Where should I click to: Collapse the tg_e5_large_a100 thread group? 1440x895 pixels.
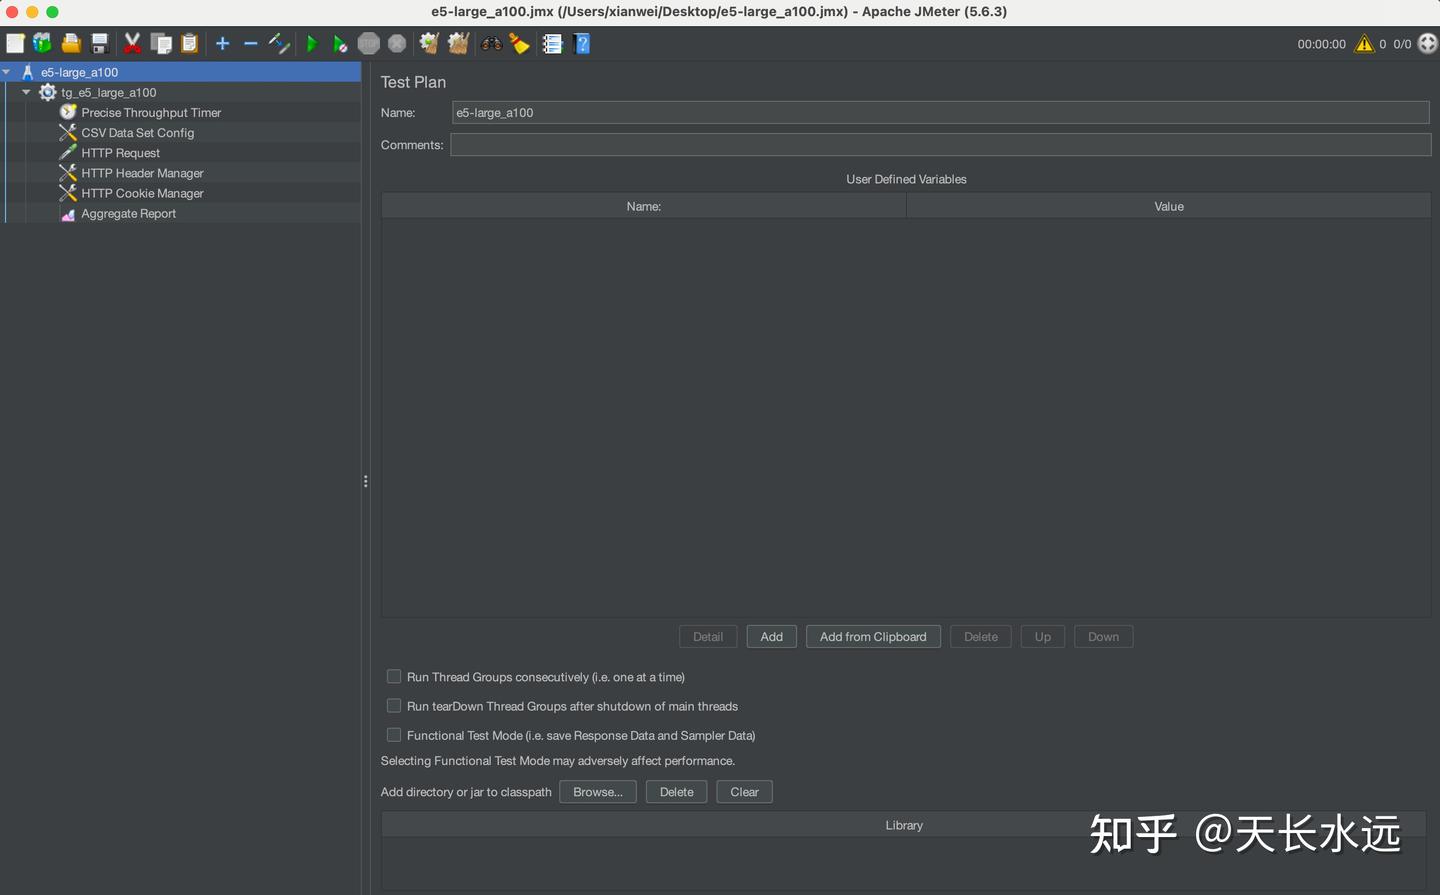26,92
